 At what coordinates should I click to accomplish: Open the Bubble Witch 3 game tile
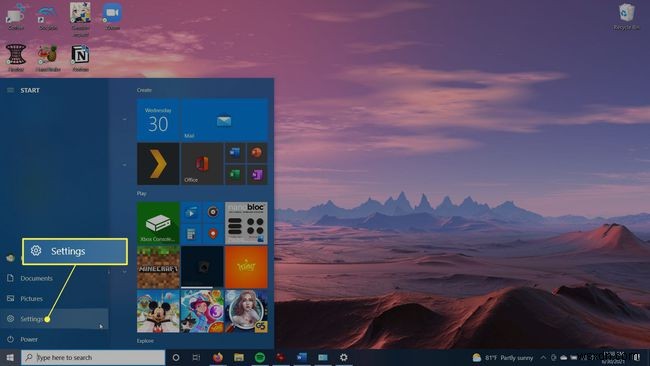click(x=202, y=311)
